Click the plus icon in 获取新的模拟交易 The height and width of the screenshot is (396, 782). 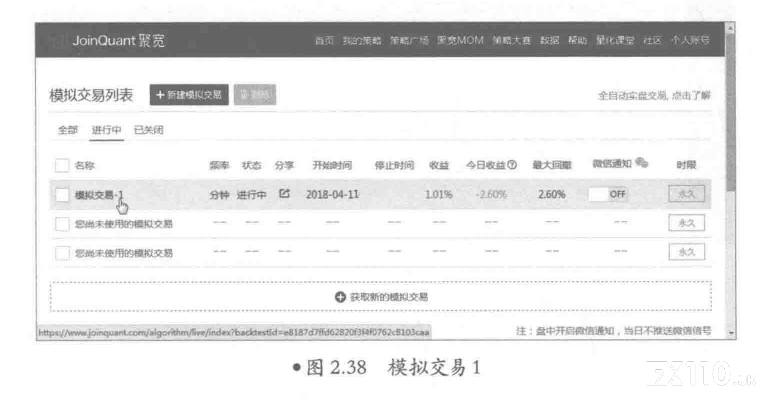tap(340, 297)
